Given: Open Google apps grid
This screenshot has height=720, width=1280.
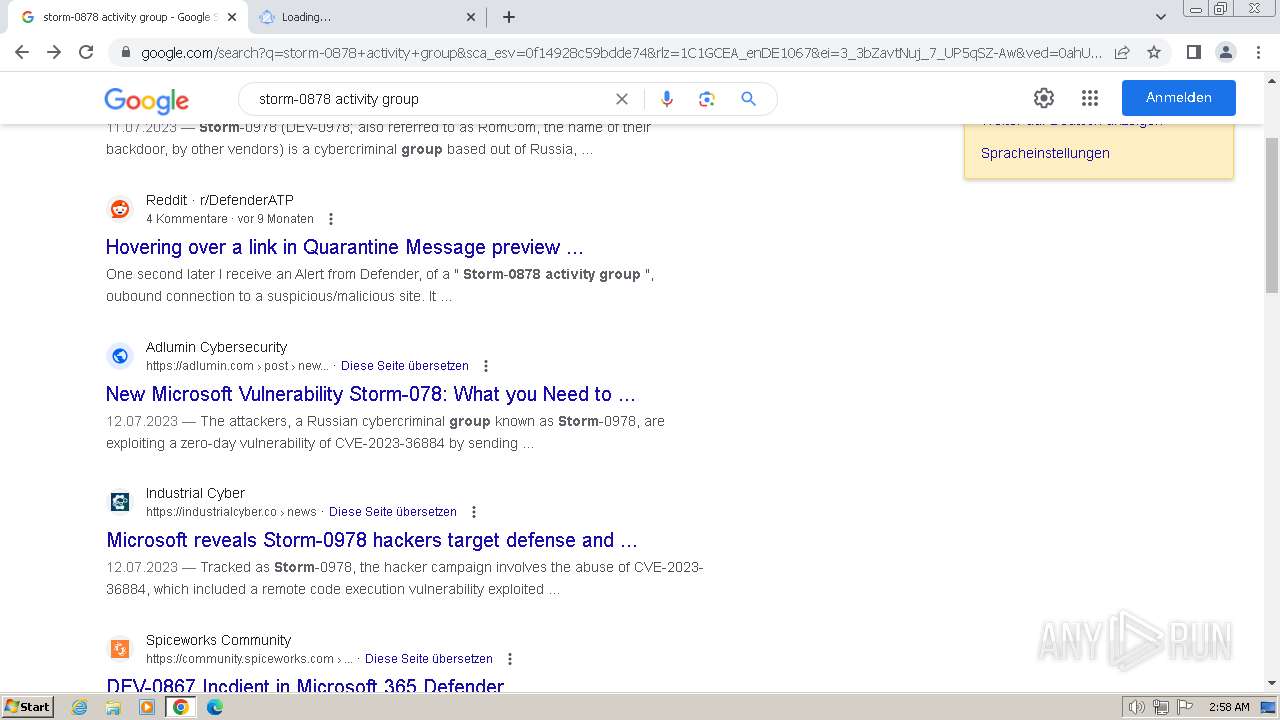Looking at the screenshot, I should pos(1090,98).
